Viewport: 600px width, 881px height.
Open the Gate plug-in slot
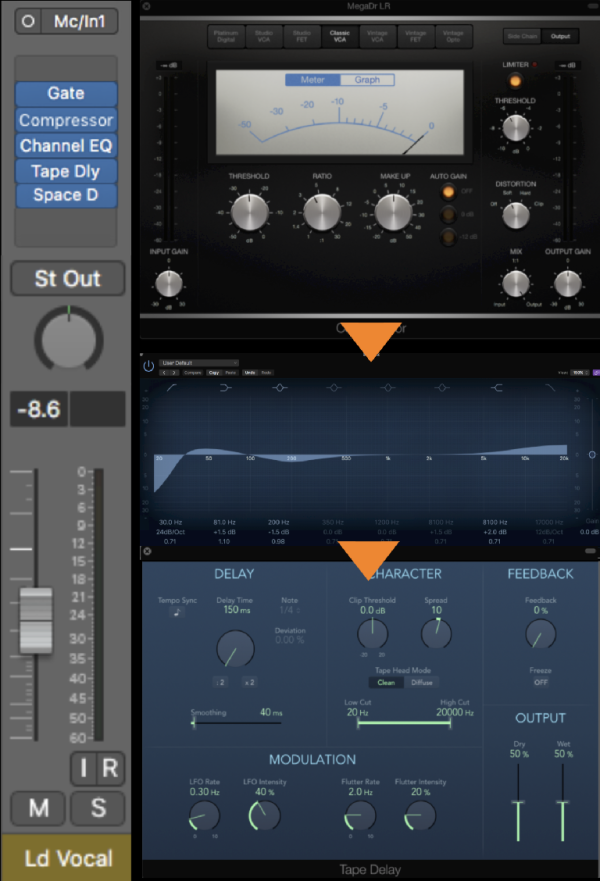pos(66,93)
